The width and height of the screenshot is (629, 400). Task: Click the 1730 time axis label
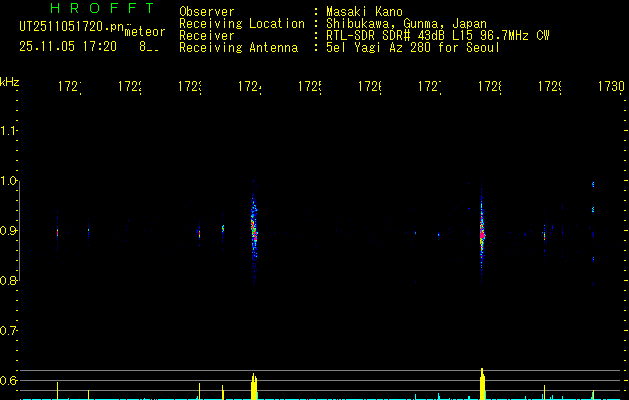(611, 86)
